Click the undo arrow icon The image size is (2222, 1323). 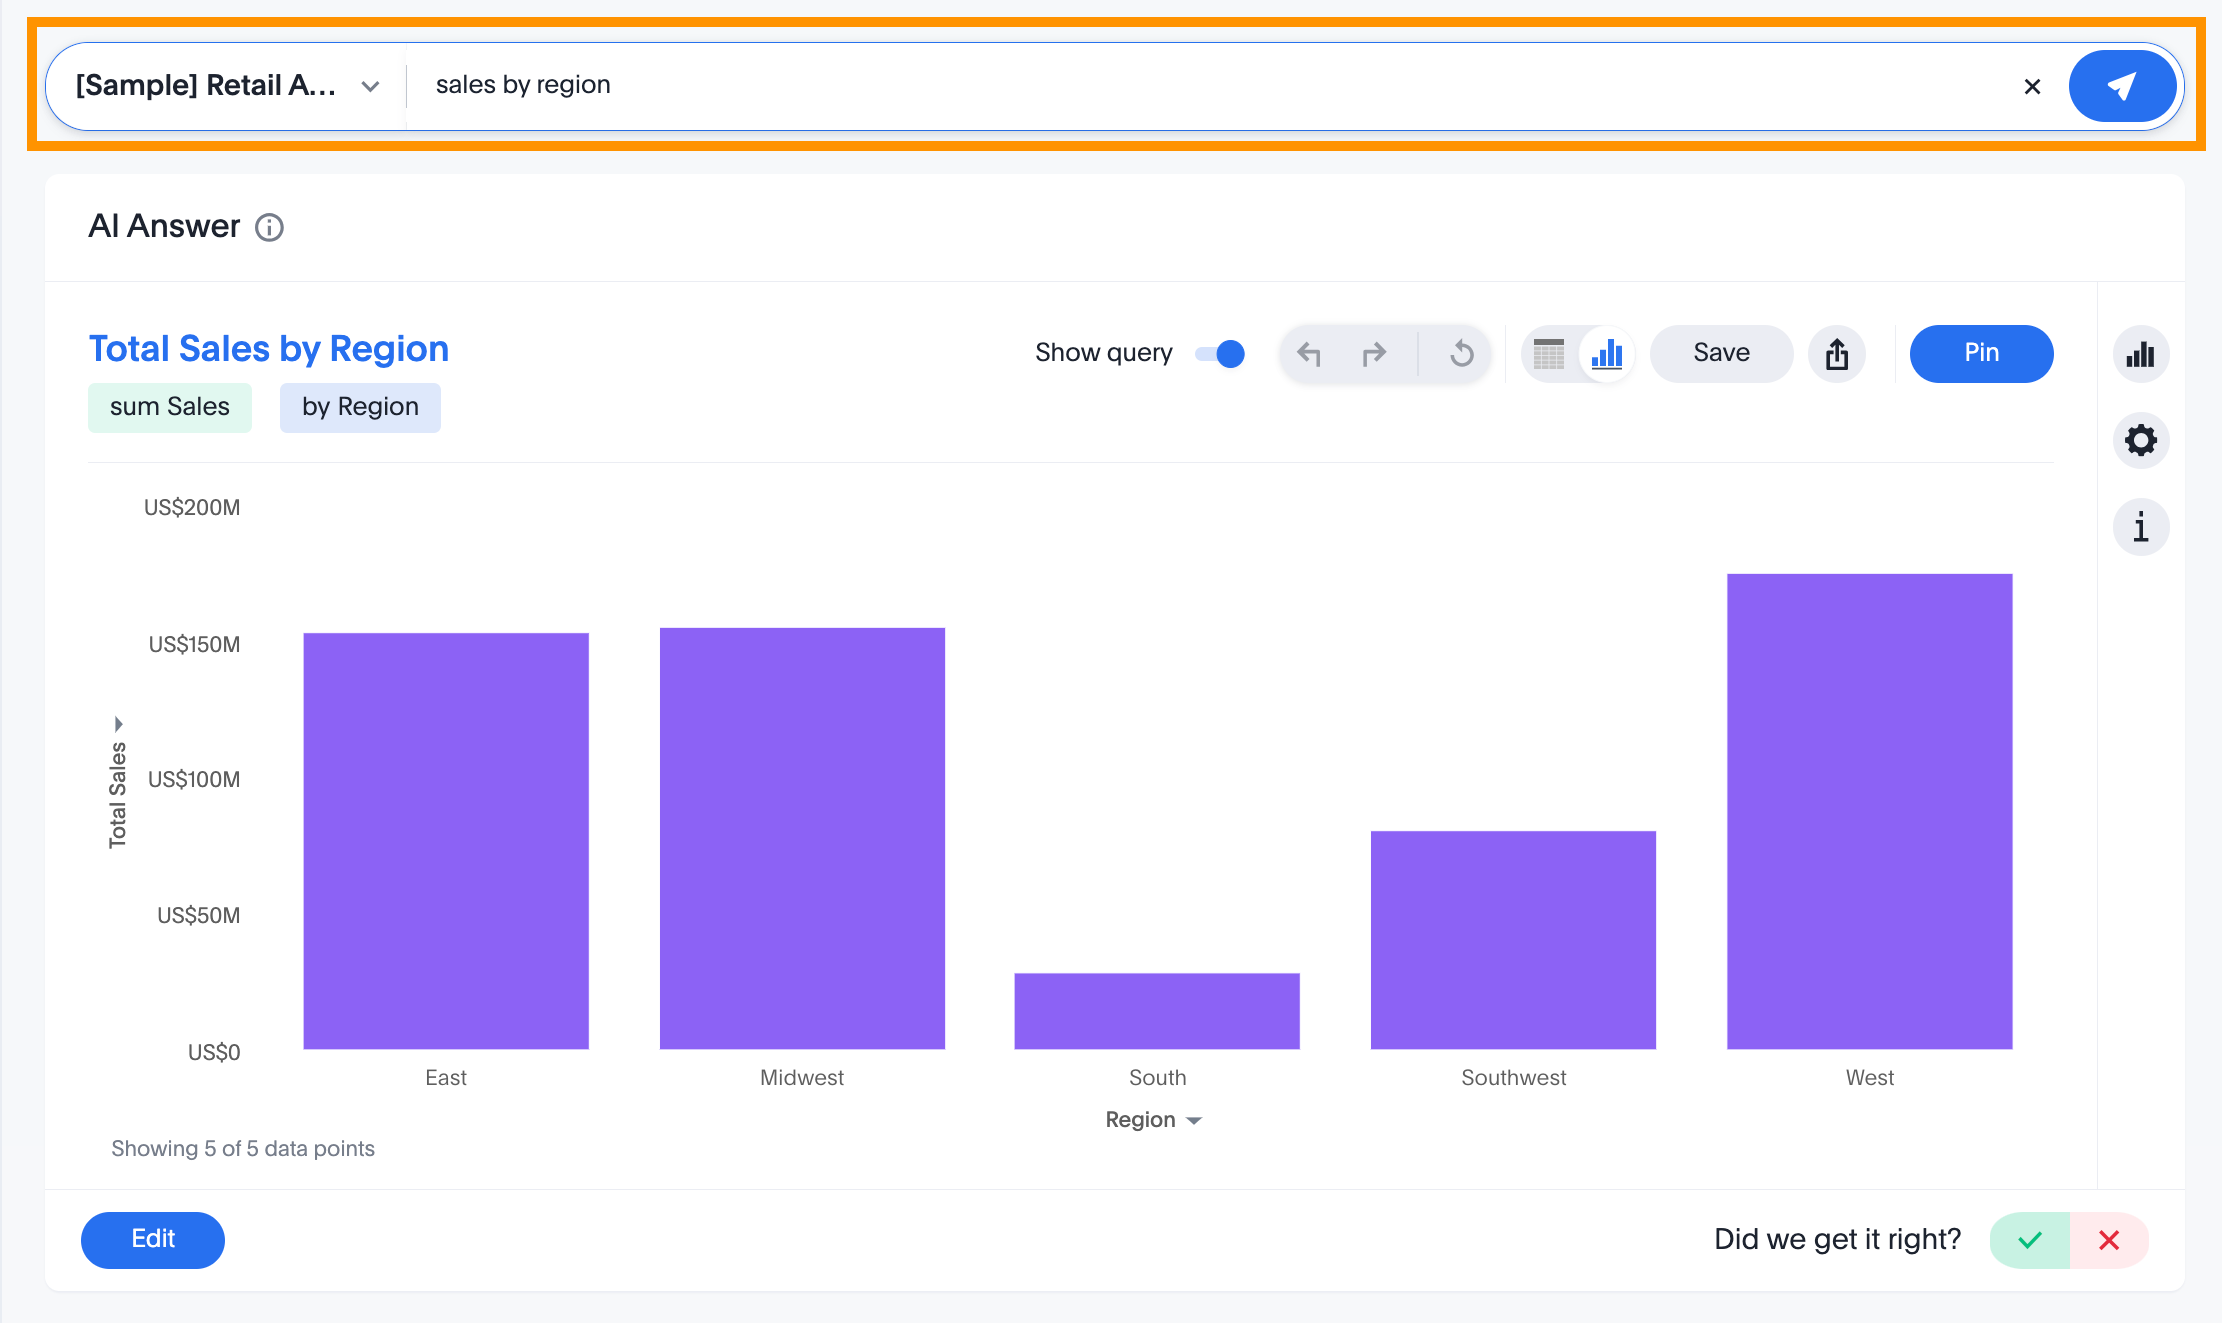click(x=1309, y=353)
